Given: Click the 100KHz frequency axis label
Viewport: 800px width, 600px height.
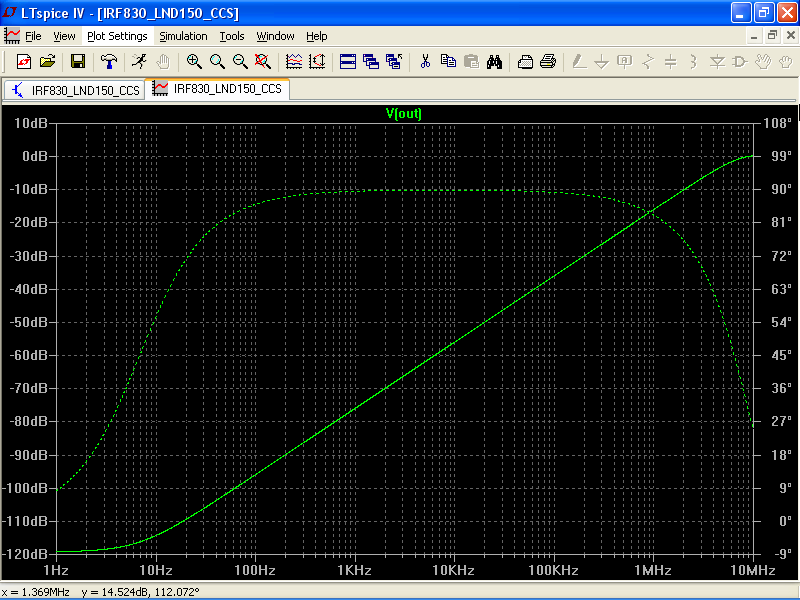Looking at the screenshot, I should point(553,570).
